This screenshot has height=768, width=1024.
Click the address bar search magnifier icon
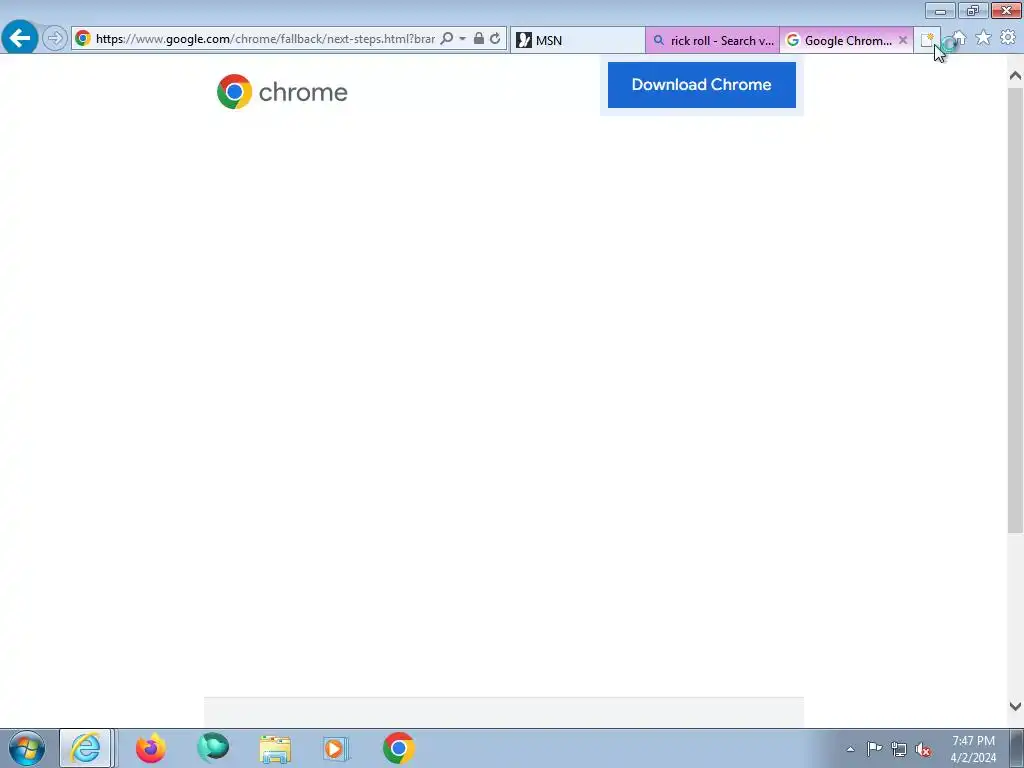[x=447, y=39]
